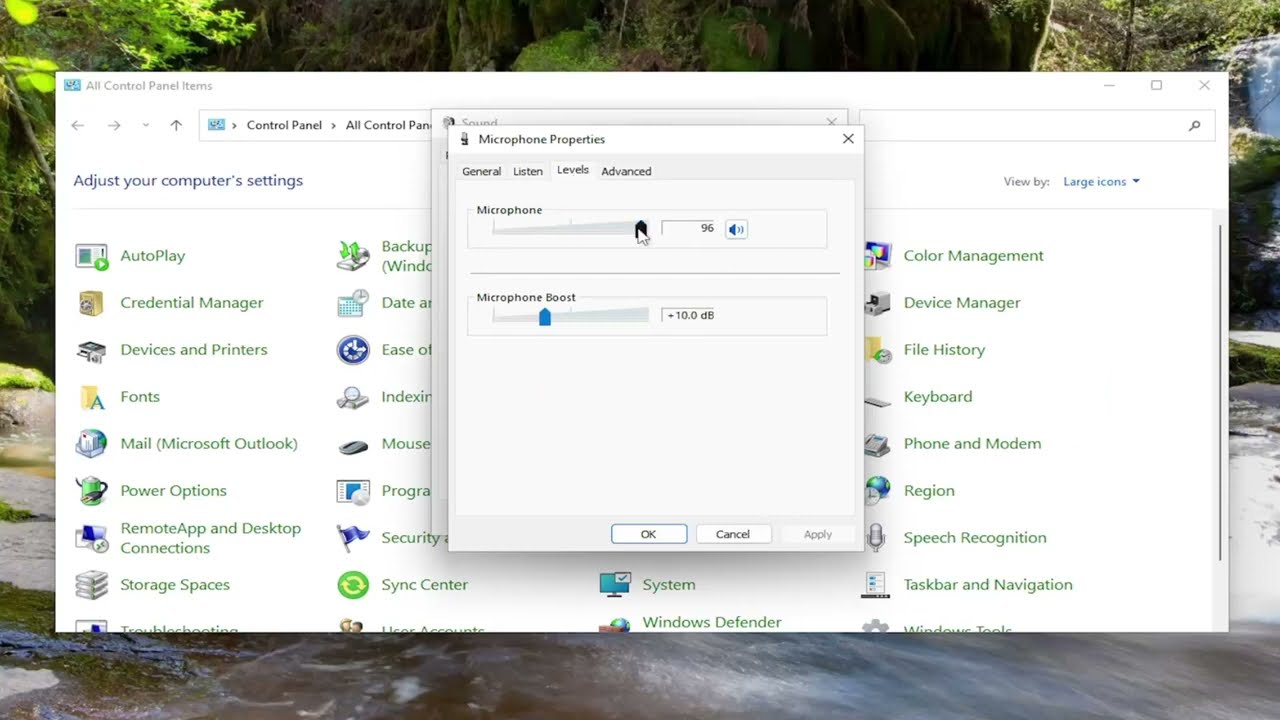Viewport: 1280px width, 720px height.
Task: Go forward with the right arrow
Action: 114,125
